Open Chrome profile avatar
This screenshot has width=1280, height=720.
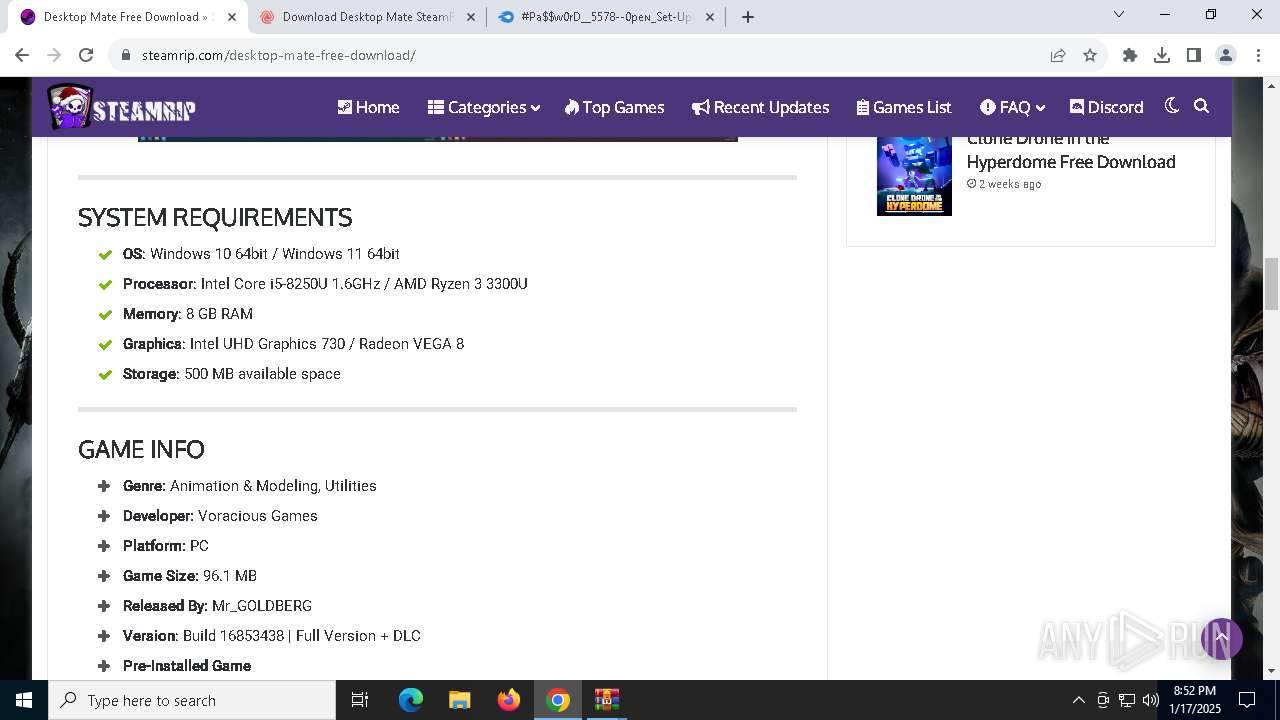(1226, 55)
